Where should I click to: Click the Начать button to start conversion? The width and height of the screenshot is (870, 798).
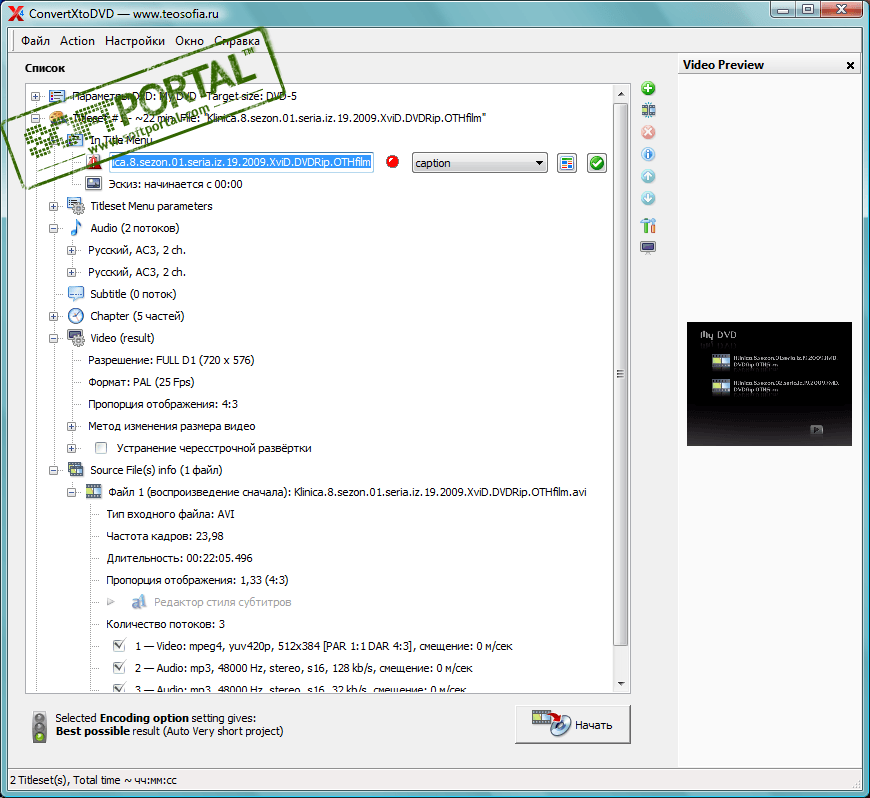coord(573,724)
